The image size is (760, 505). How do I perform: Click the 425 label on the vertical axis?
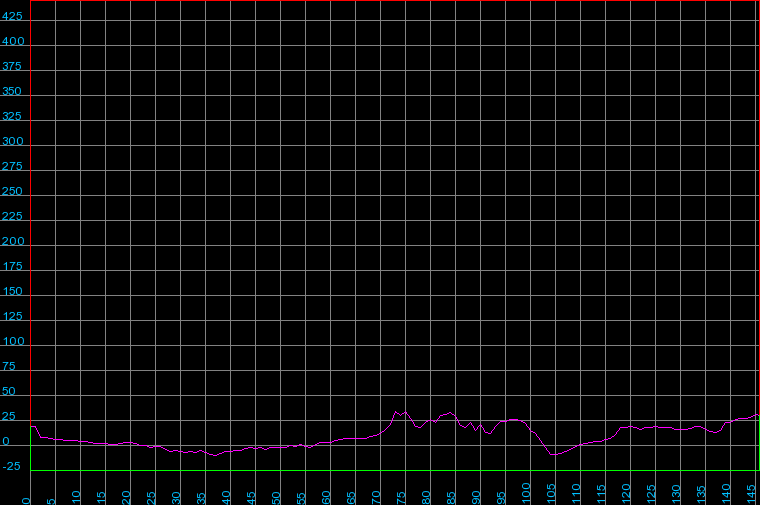point(12,17)
